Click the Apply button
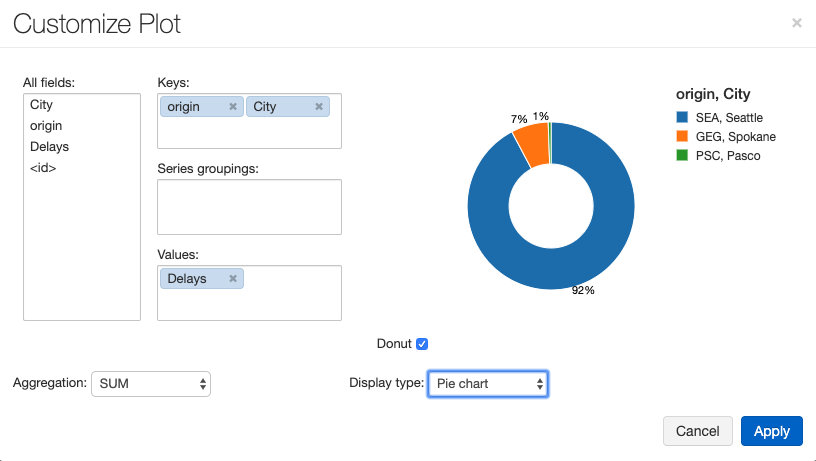The width and height of the screenshot is (816, 461). pyautogui.click(x=772, y=431)
